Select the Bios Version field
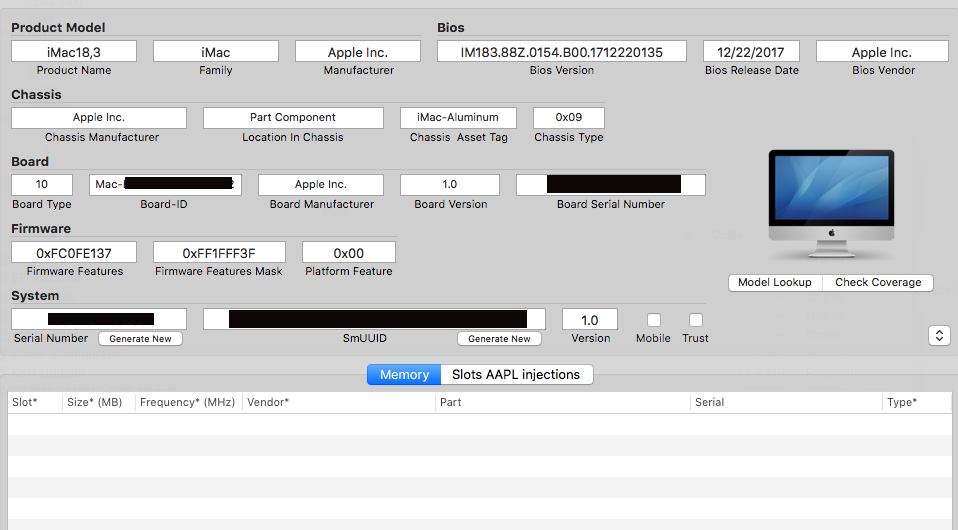Viewport: 958px width, 530px height. coord(561,52)
